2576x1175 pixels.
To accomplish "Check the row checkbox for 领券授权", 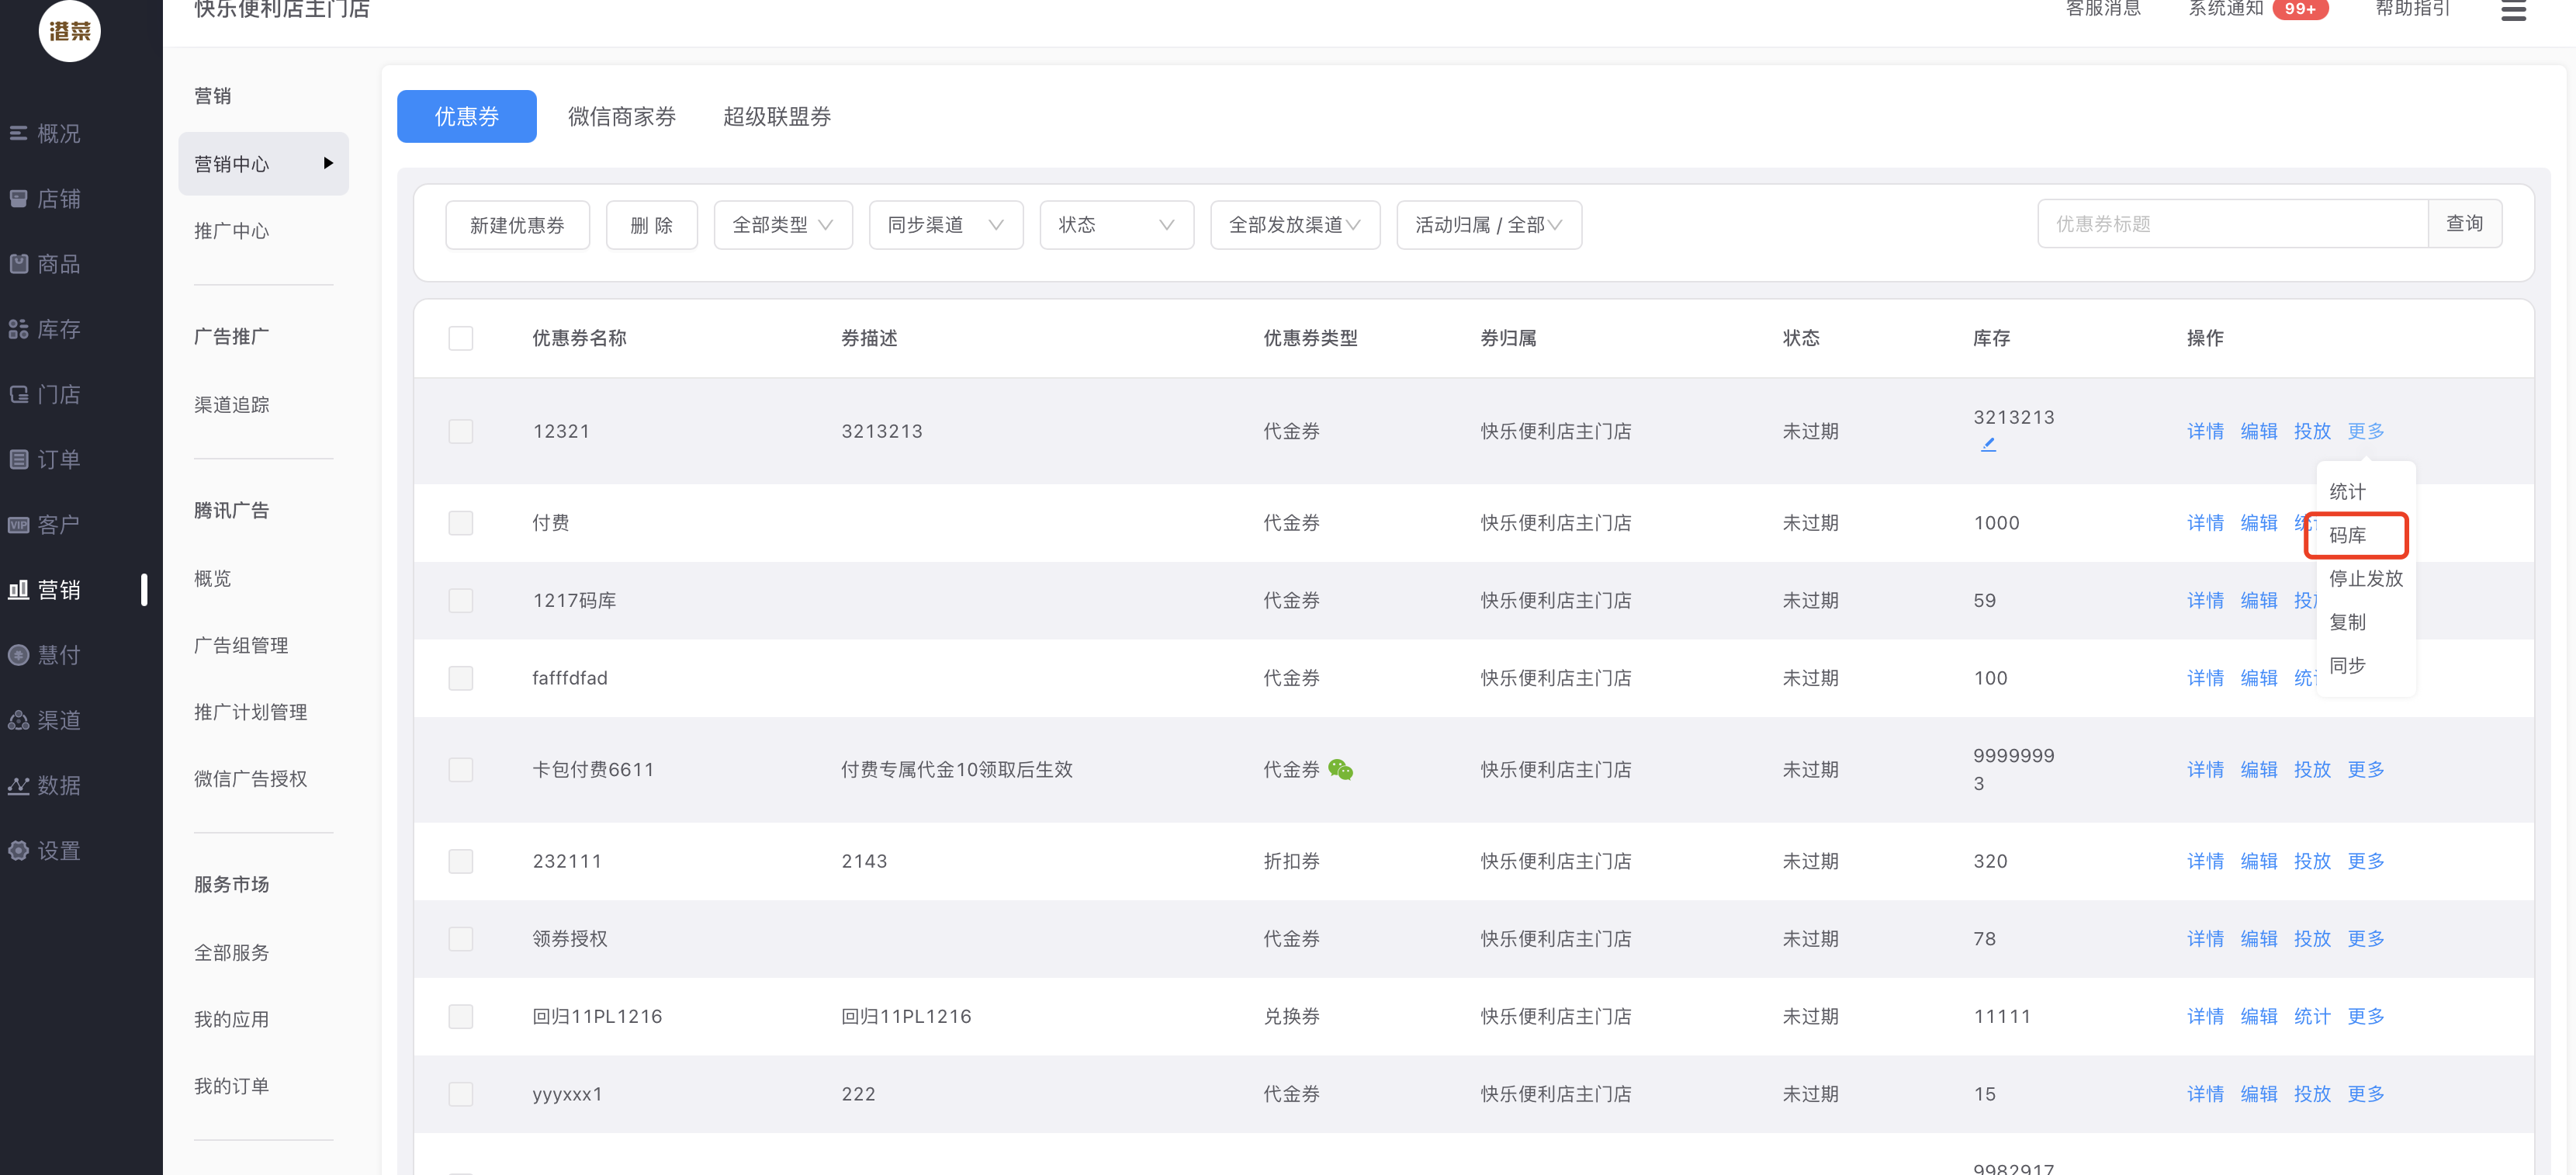I will (460, 938).
